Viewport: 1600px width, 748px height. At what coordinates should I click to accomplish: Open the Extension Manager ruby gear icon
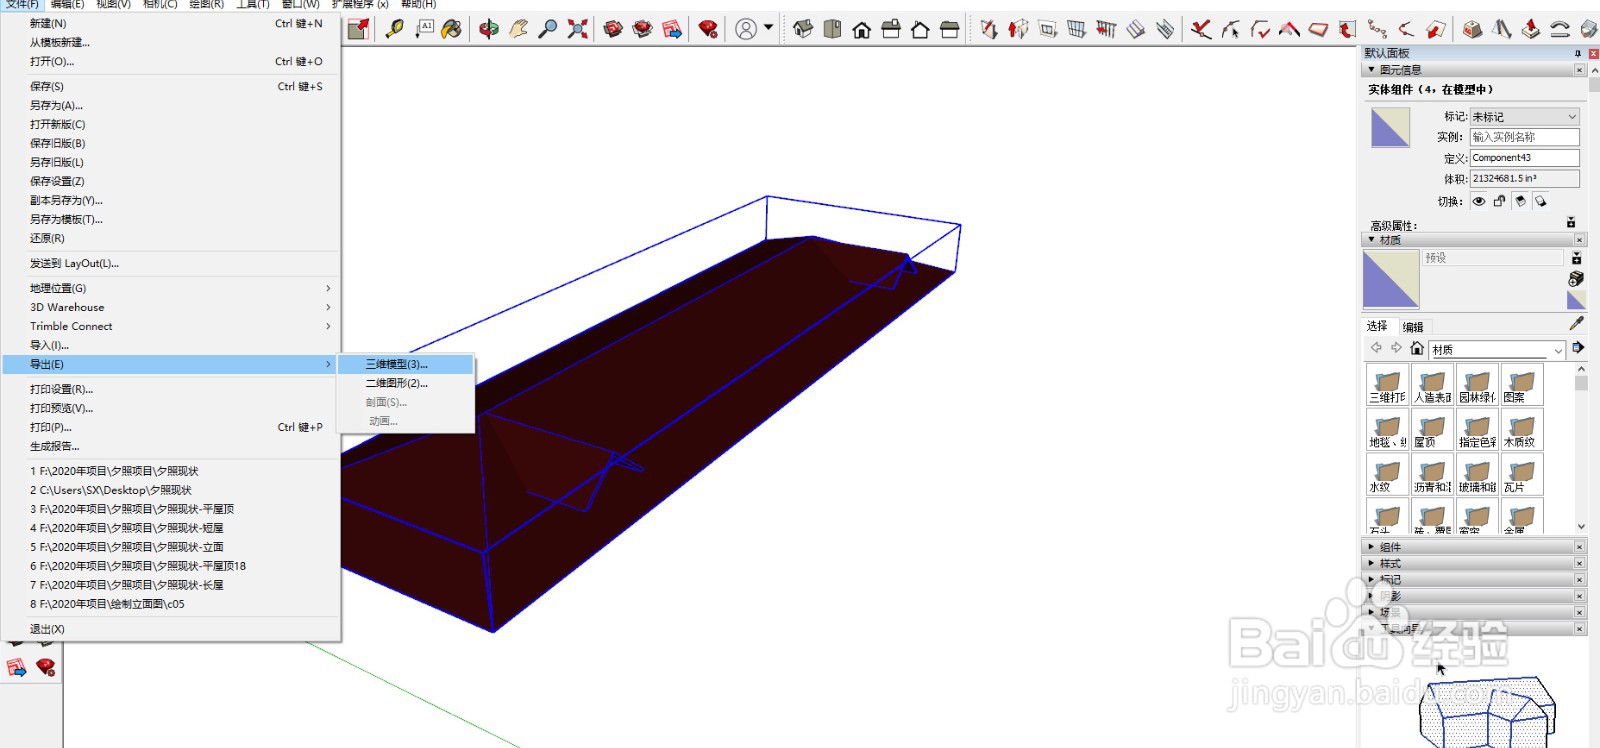[x=708, y=29]
